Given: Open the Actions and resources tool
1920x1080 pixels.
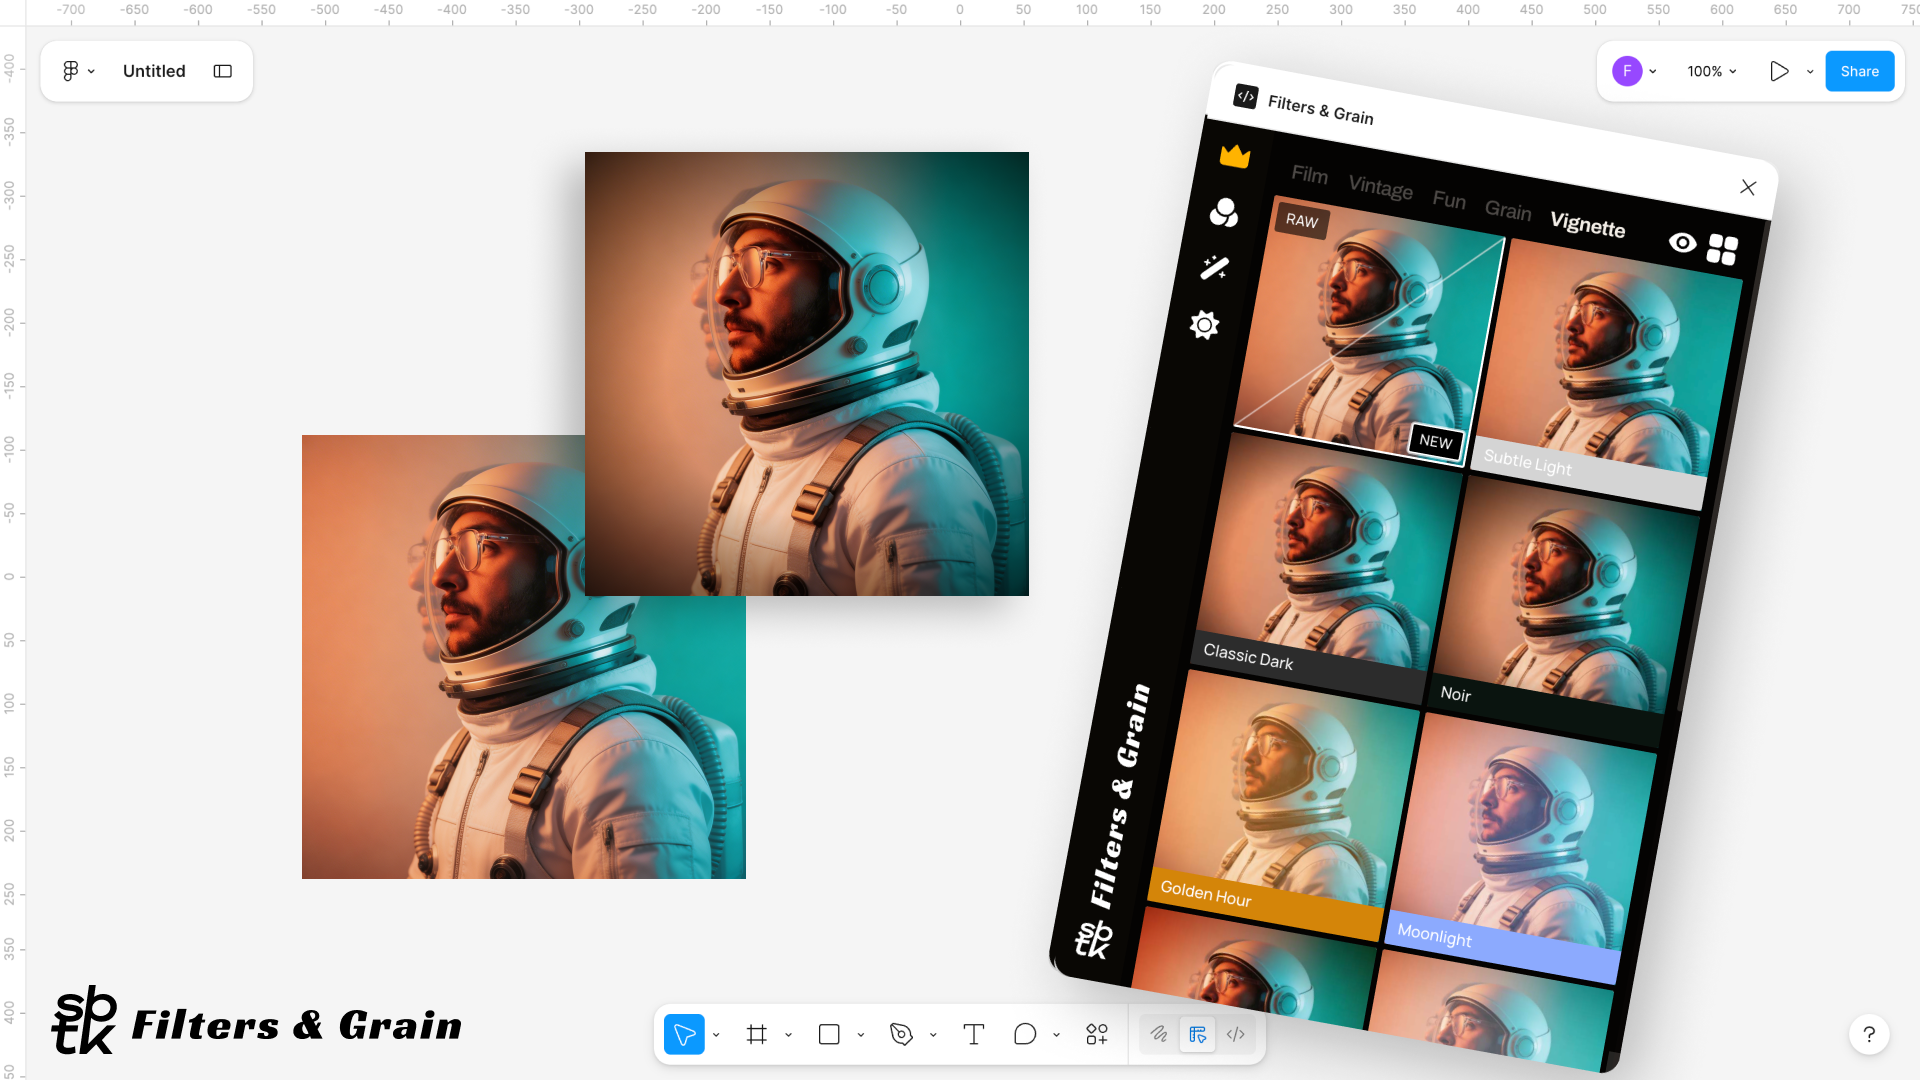Looking at the screenshot, I should 1097,1034.
